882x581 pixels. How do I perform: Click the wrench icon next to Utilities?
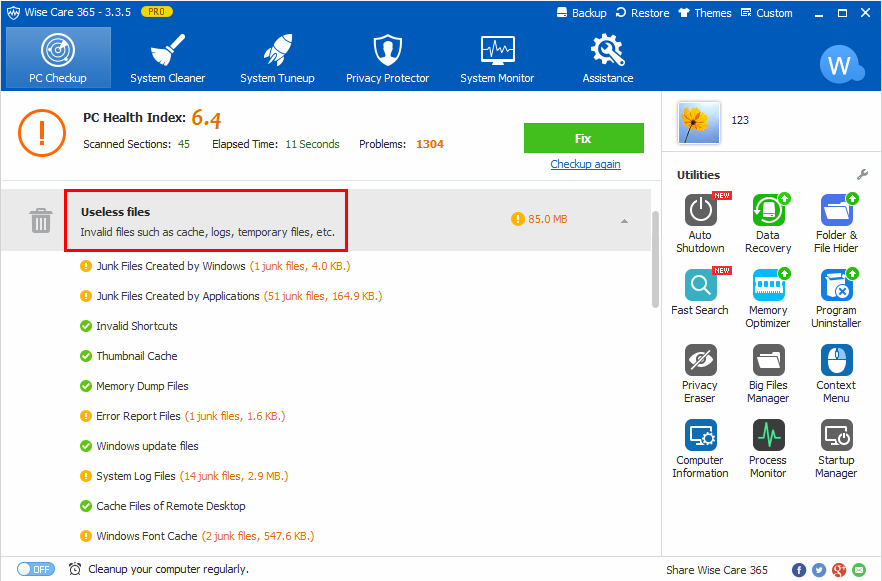(x=862, y=174)
